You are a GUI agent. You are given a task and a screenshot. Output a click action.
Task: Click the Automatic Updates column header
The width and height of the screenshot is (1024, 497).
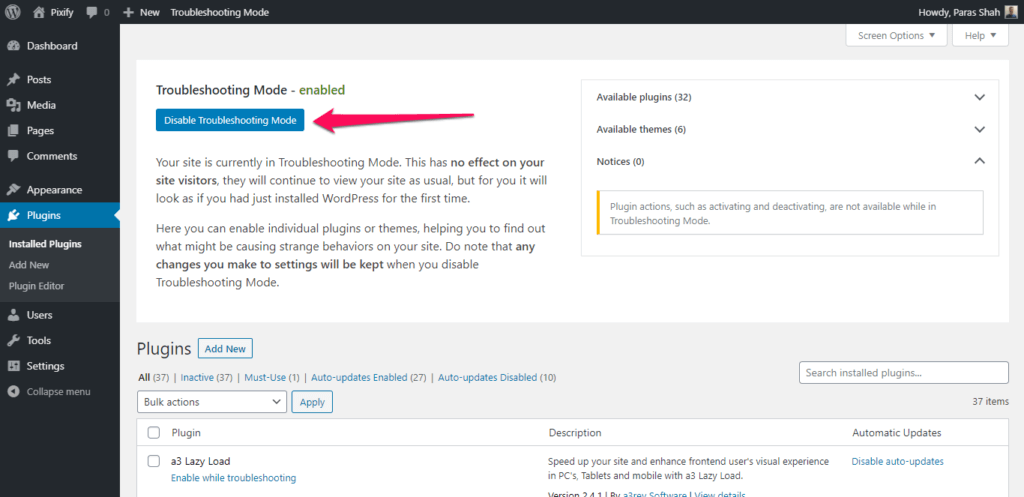click(x=897, y=433)
